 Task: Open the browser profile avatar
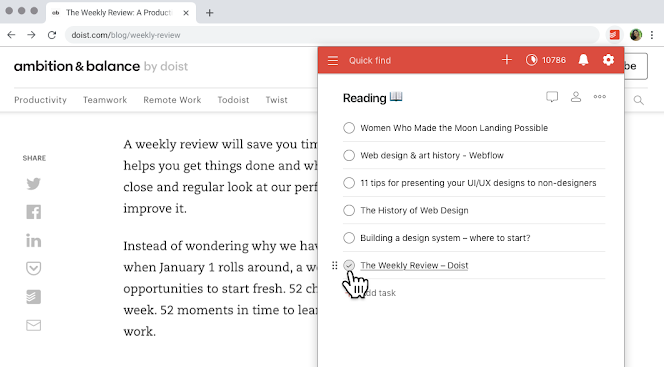(x=636, y=35)
